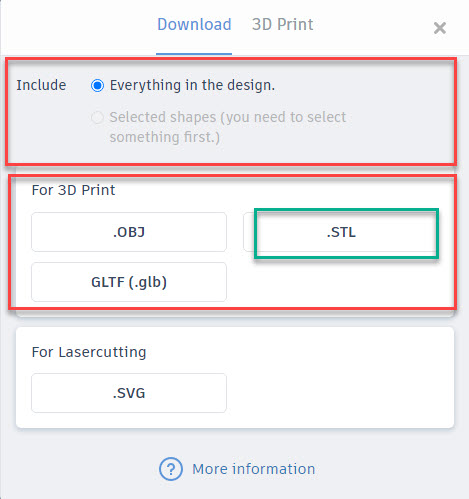
Task: Click the 'For Lasercutting' heading
Action: coord(89,352)
